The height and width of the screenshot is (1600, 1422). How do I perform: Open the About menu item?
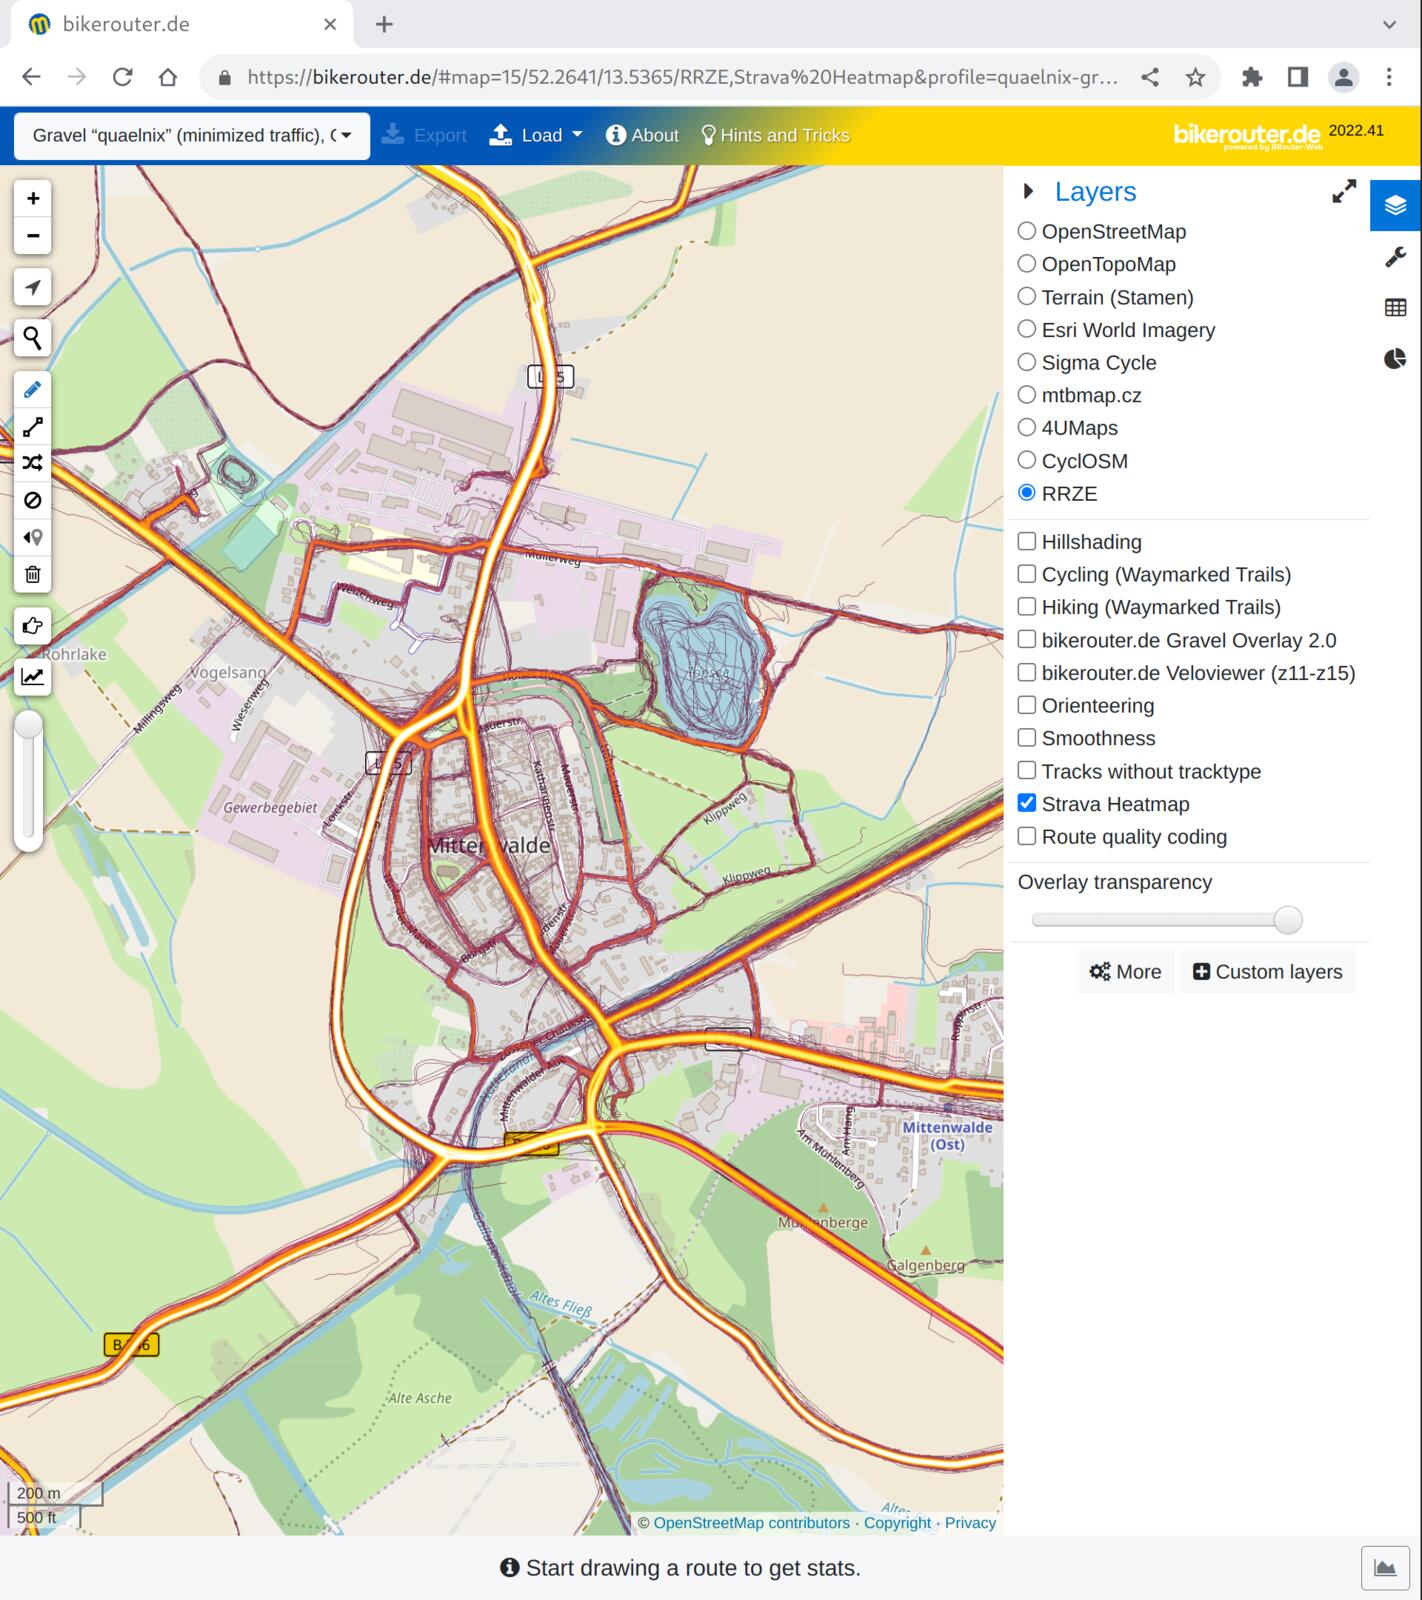(x=642, y=135)
